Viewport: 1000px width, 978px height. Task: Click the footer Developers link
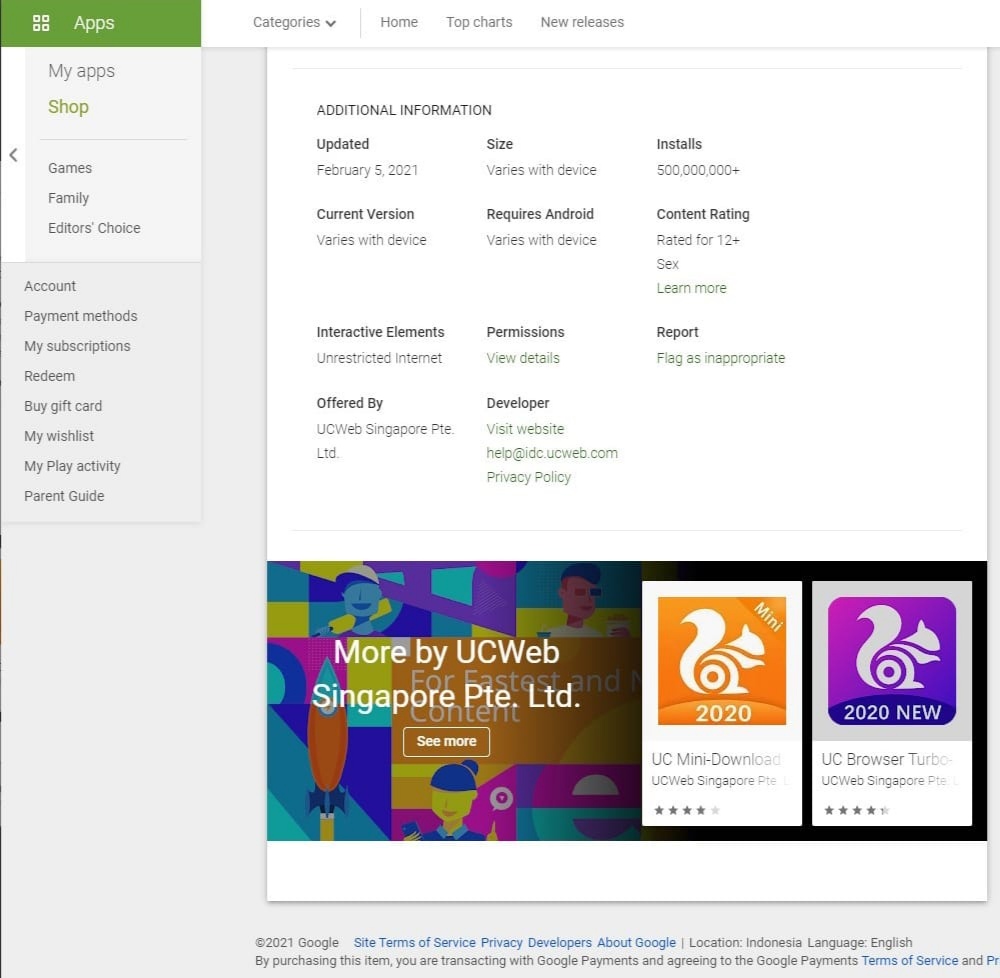tap(559, 942)
